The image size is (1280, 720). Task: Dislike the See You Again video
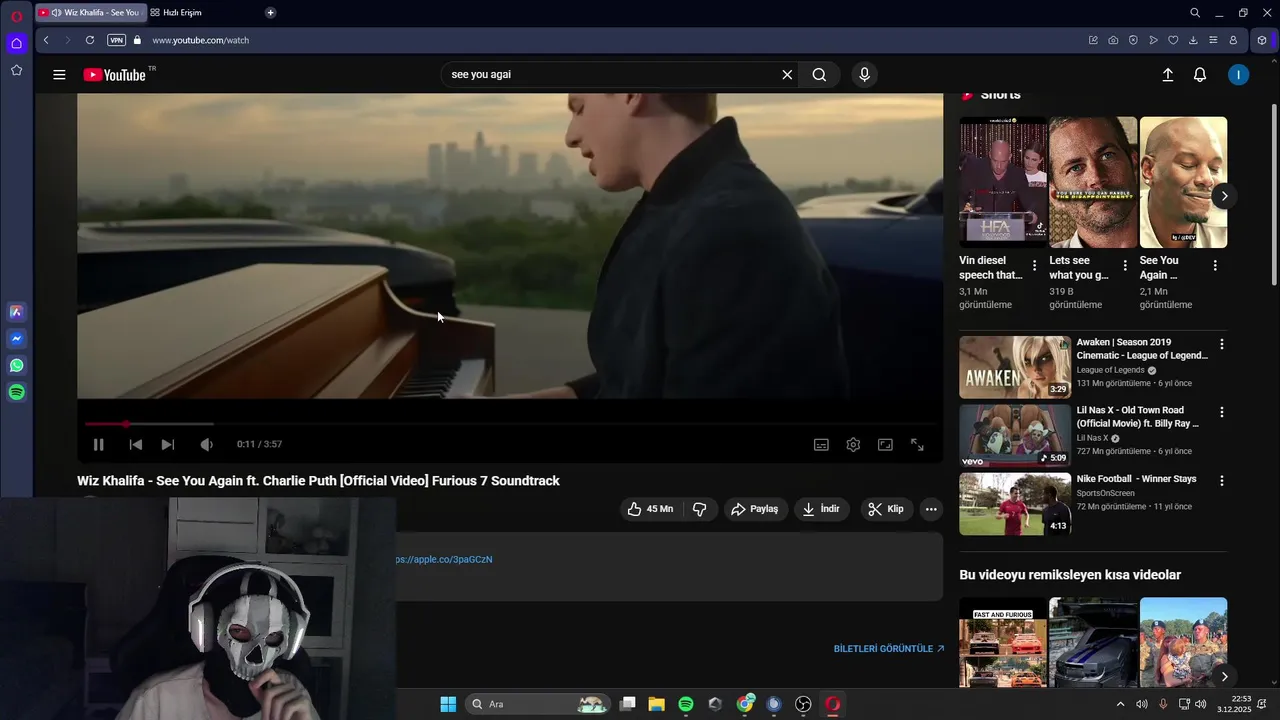tap(700, 509)
